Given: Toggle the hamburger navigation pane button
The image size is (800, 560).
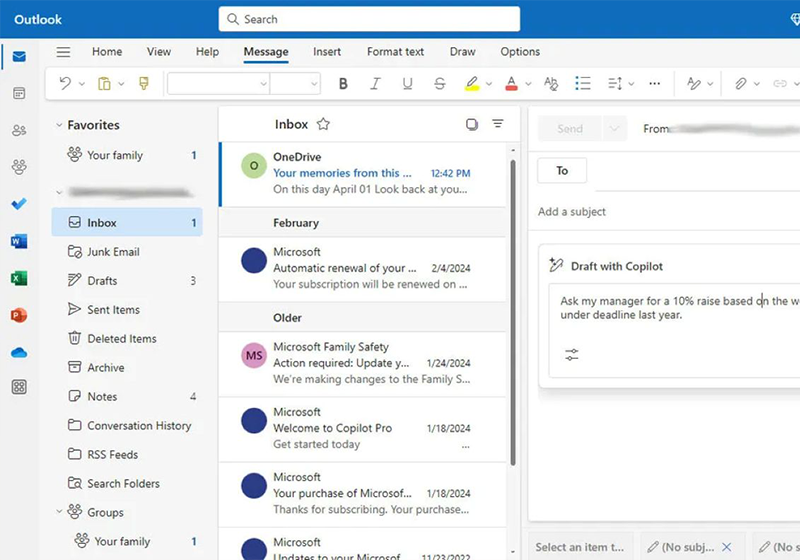Looking at the screenshot, I should coord(63,52).
